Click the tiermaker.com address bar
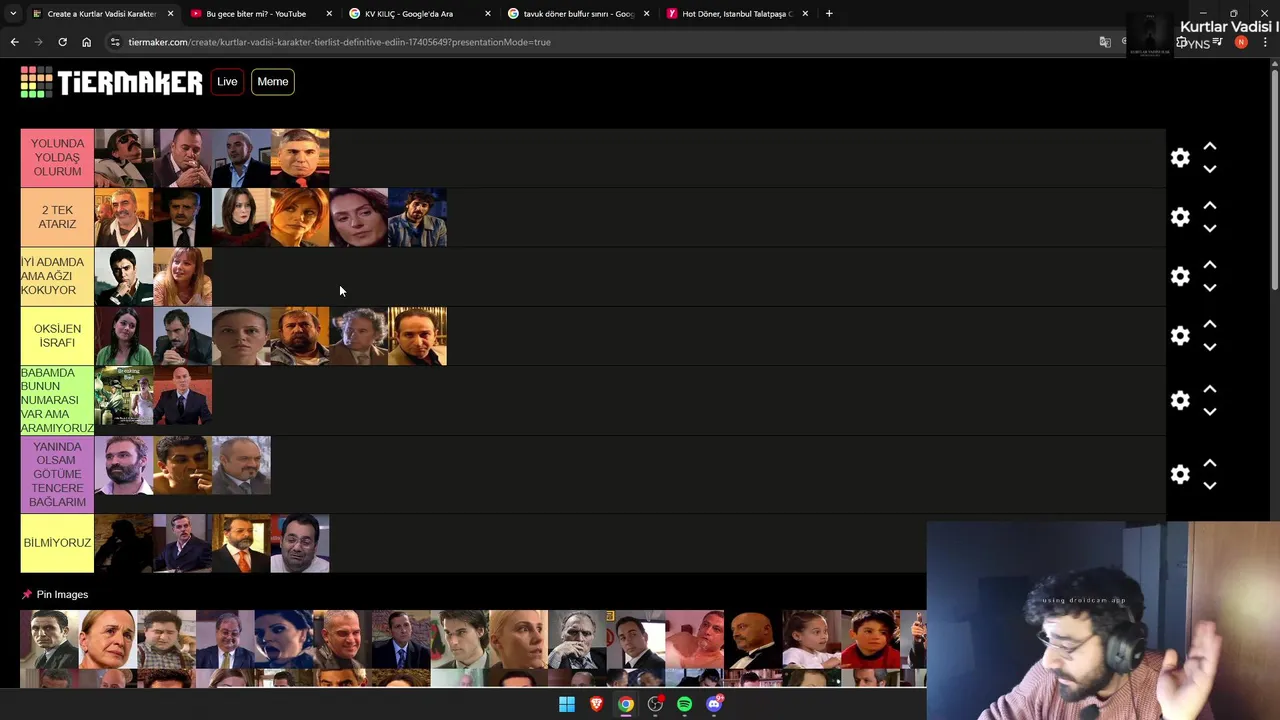 (600, 42)
